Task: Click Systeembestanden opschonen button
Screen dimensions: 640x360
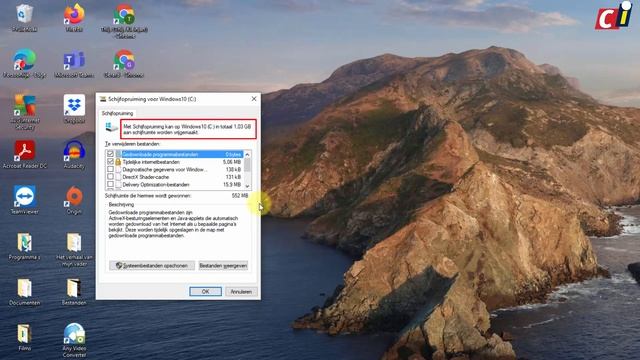Action: pyautogui.click(x=152, y=266)
